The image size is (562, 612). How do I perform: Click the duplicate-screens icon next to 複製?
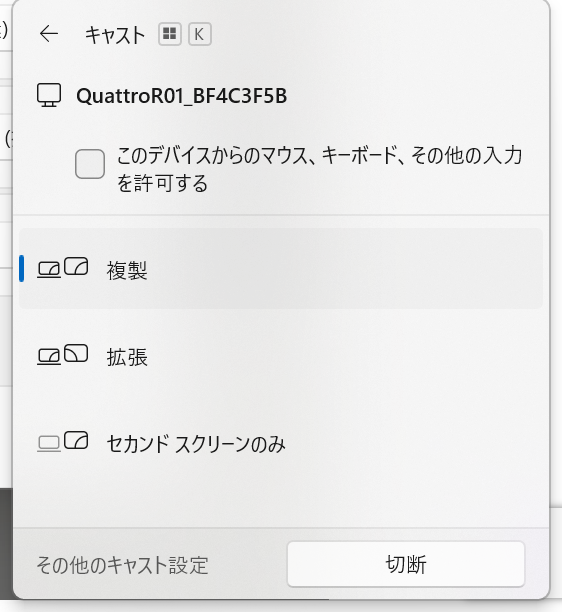(x=62, y=268)
